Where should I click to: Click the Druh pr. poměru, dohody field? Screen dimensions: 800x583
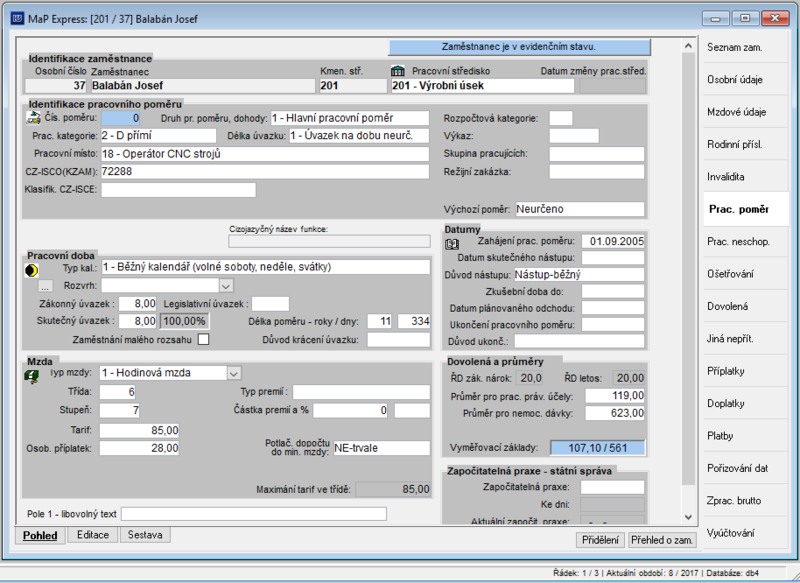[x=349, y=118]
